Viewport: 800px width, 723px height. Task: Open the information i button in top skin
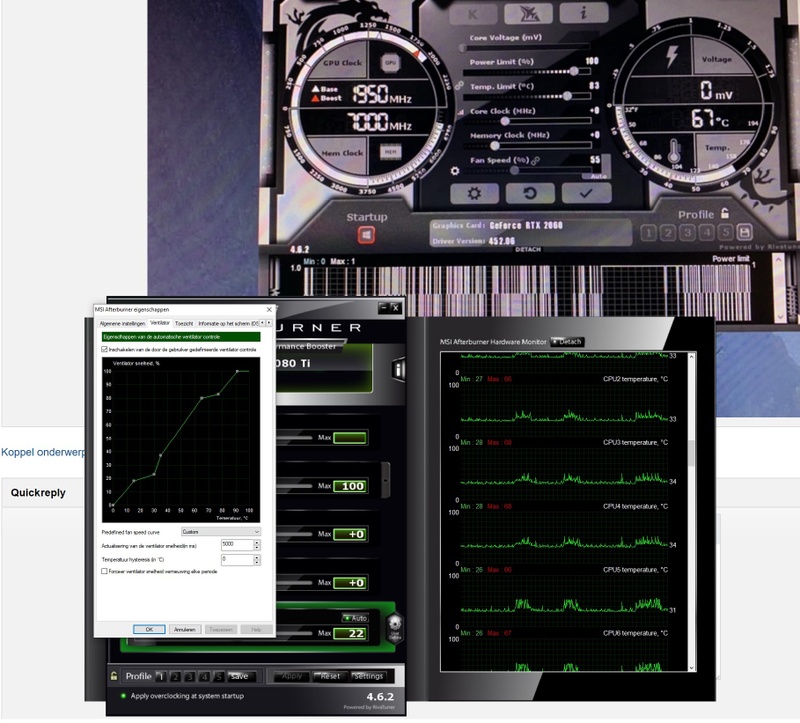pyautogui.click(x=584, y=13)
